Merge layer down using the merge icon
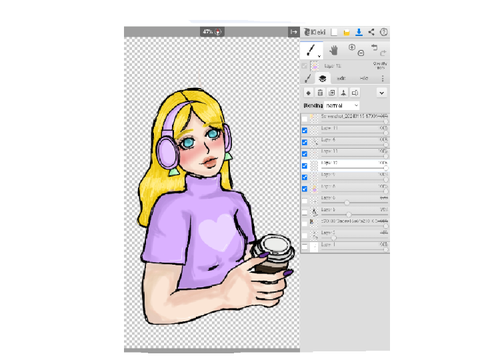Viewport: 480px width, 360px height. (343, 93)
